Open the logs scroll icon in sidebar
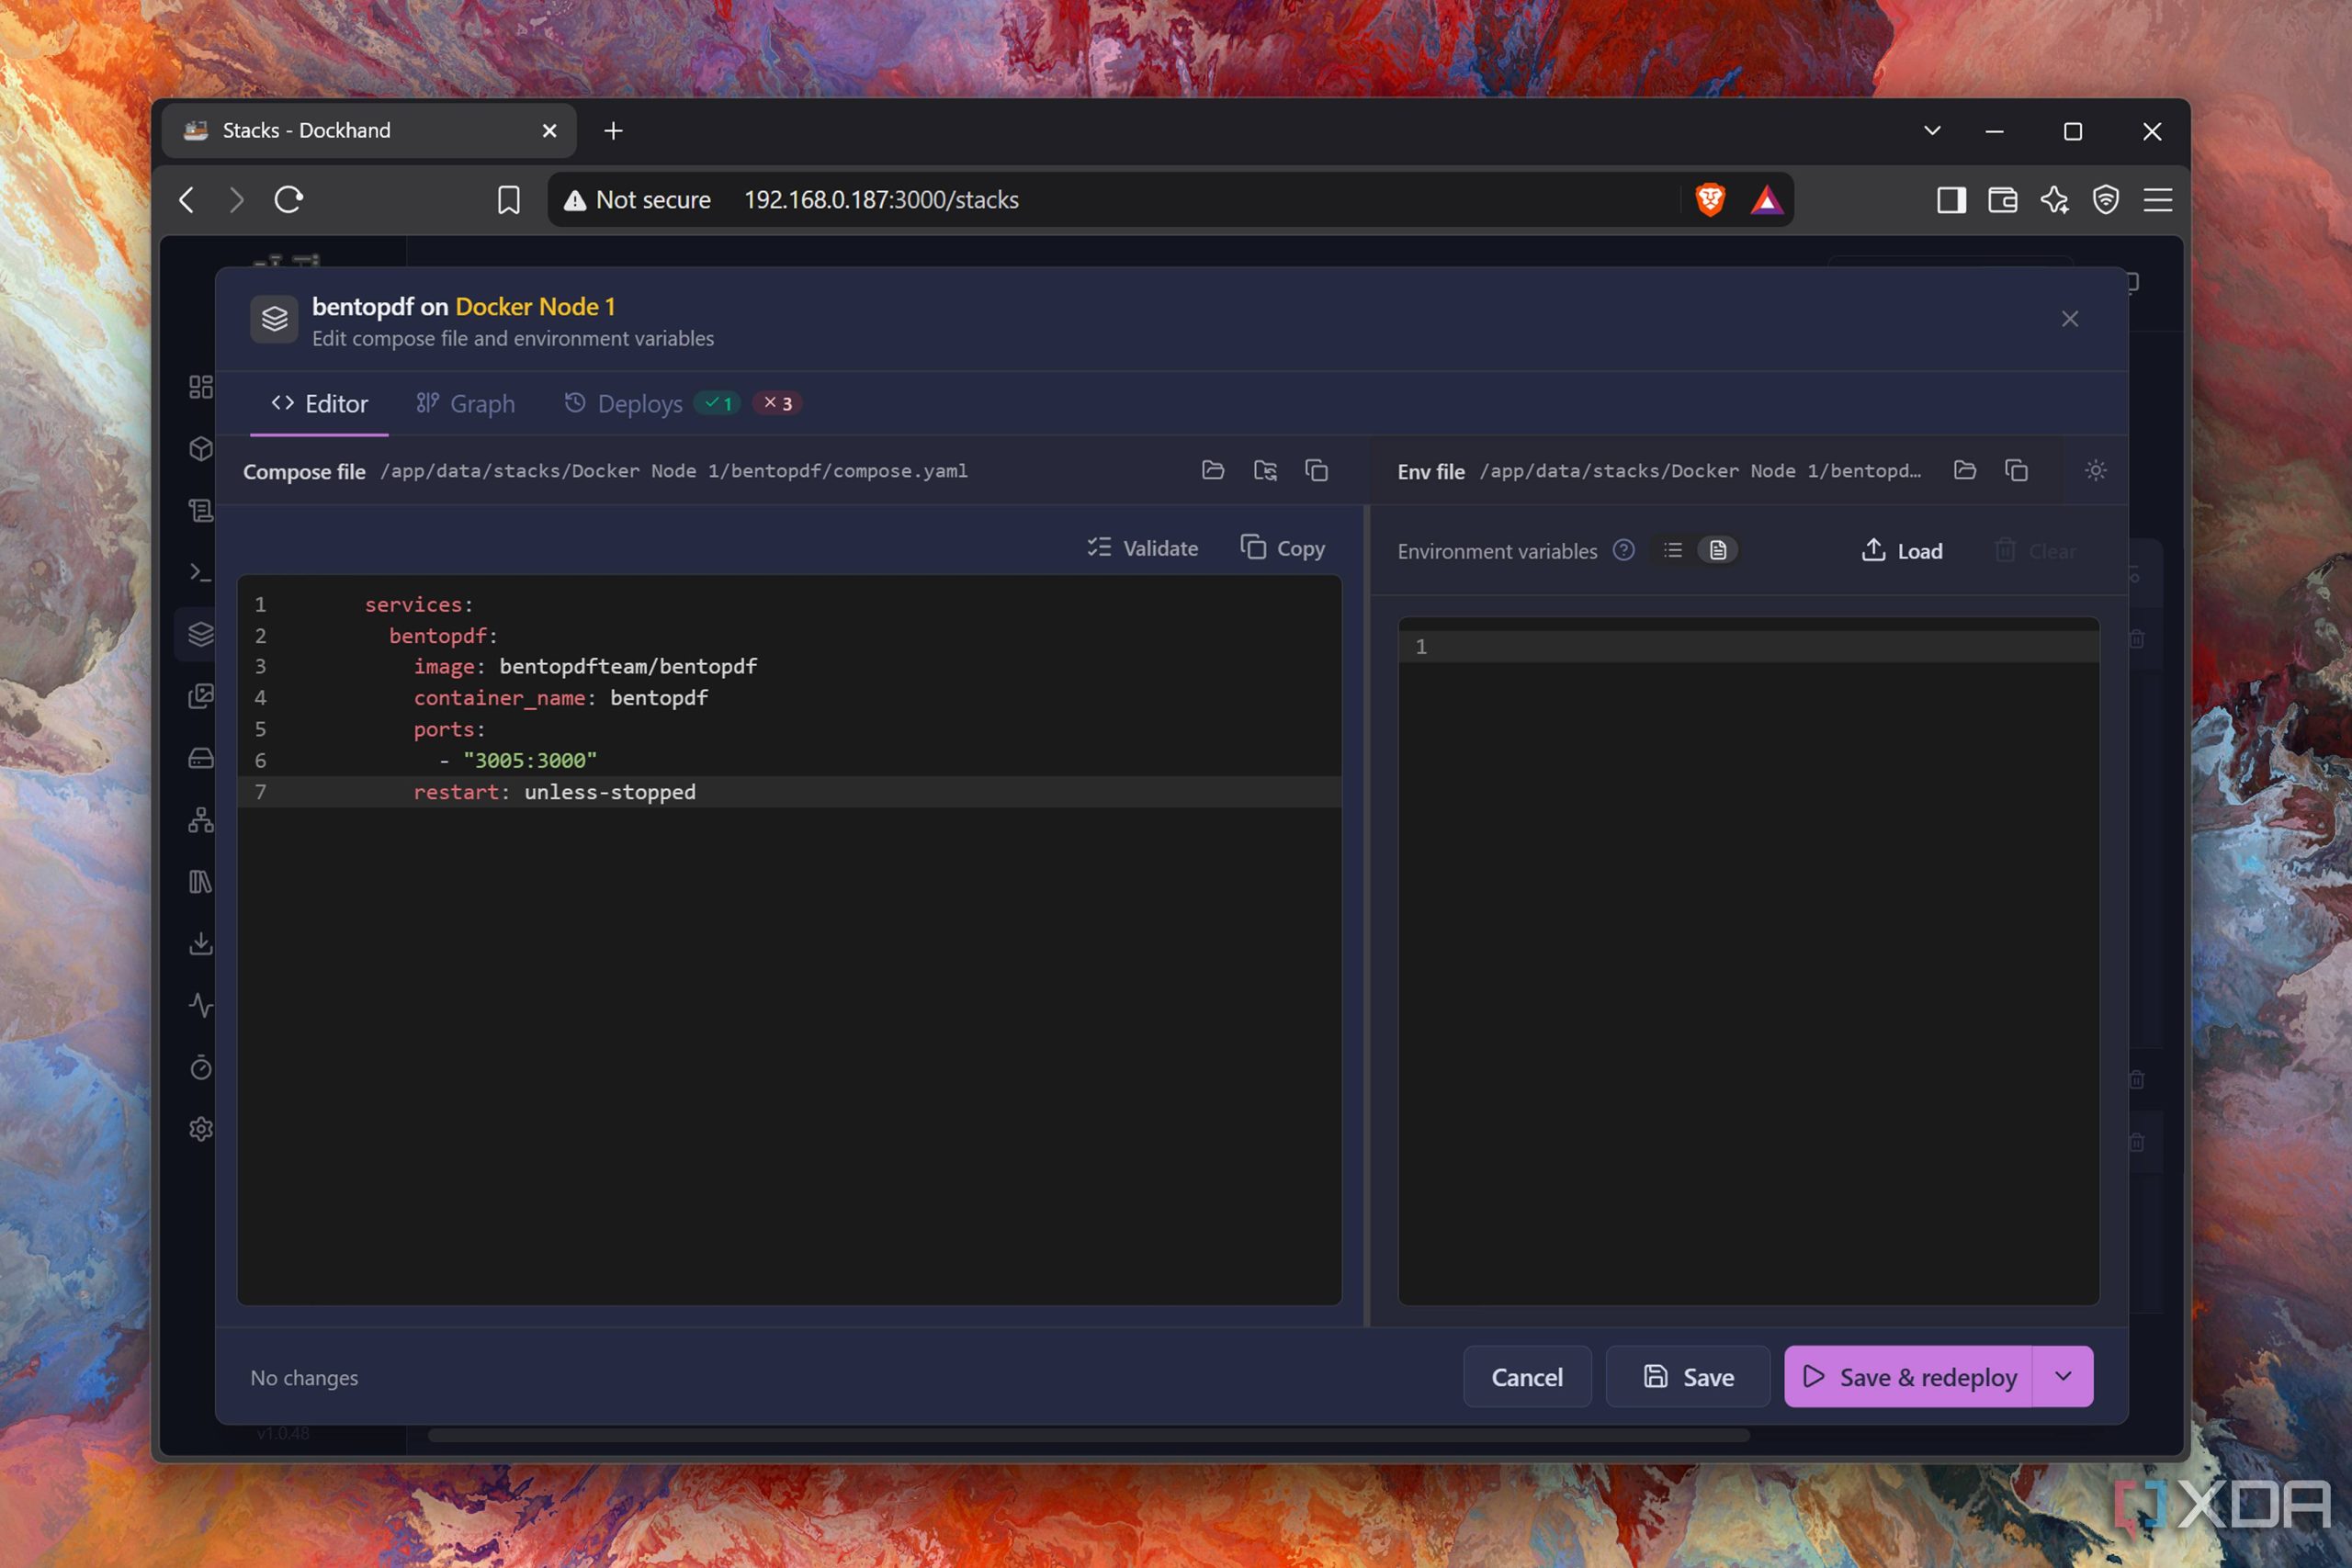 point(201,511)
